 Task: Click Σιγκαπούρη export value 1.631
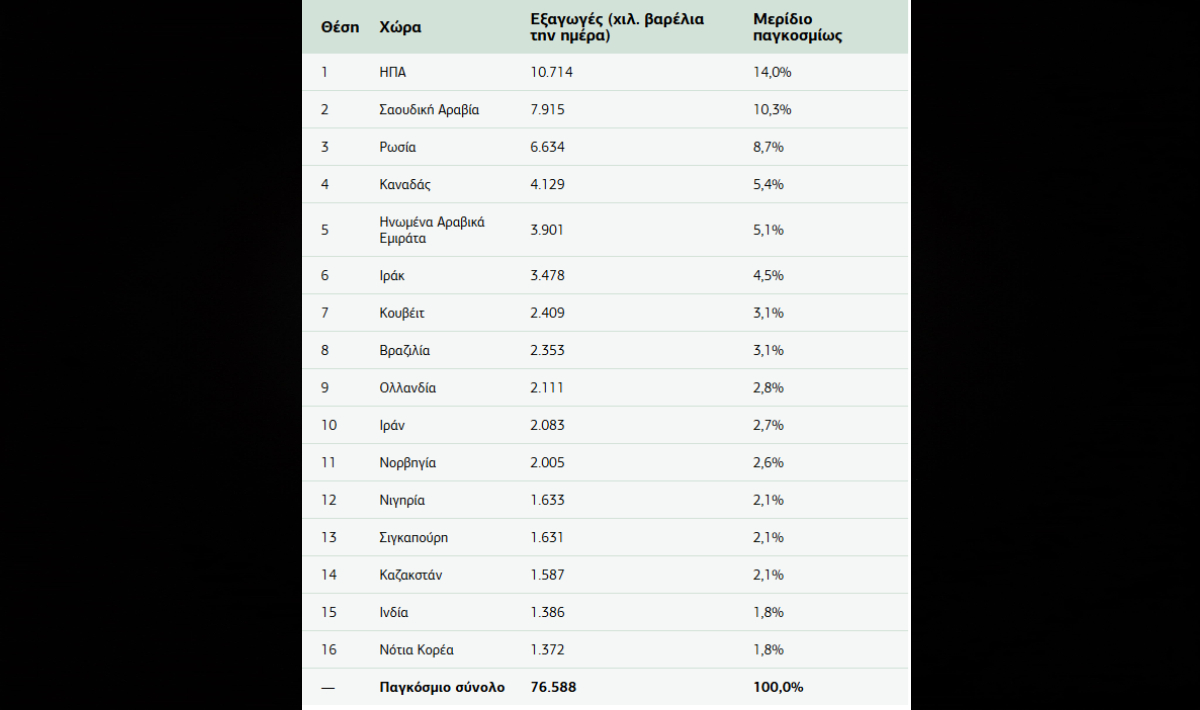pyautogui.click(x=547, y=537)
